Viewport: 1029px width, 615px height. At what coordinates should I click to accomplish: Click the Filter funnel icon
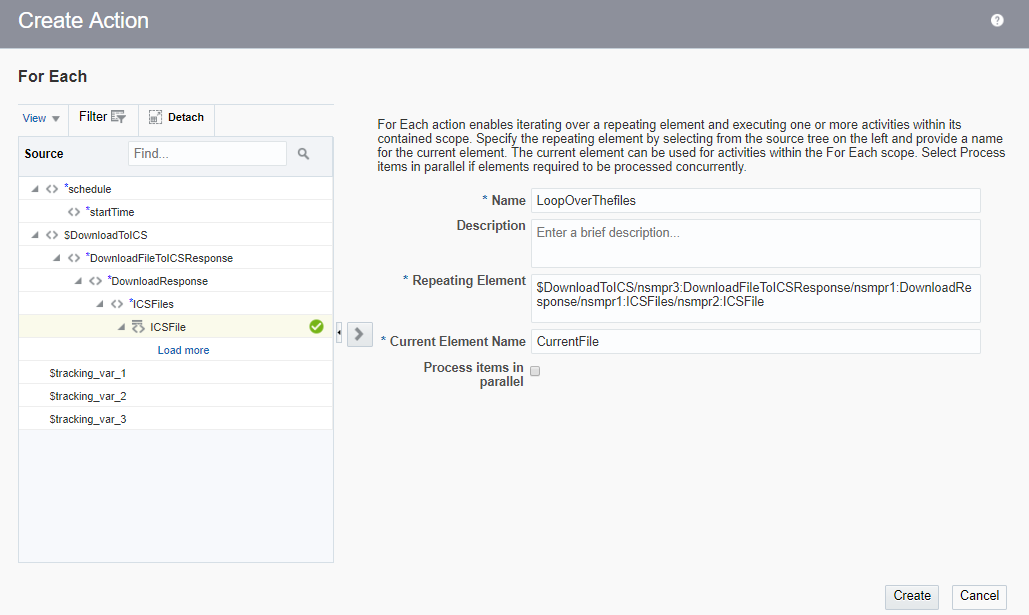(118, 117)
